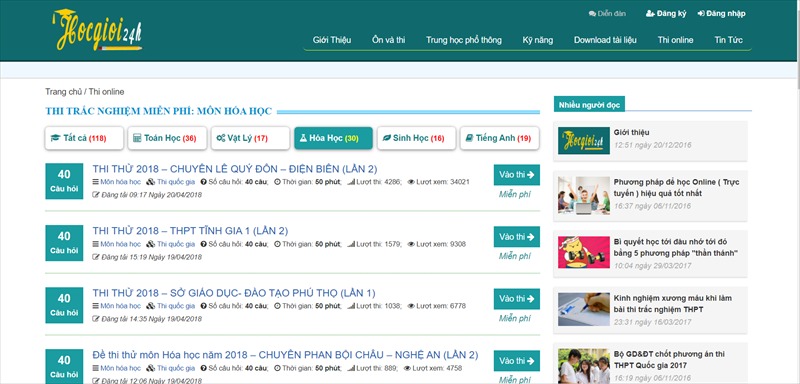The width and height of the screenshot is (800, 384).
Task: Open Giới thiệu sidebar article
Action: pyautogui.click(x=631, y=133)
